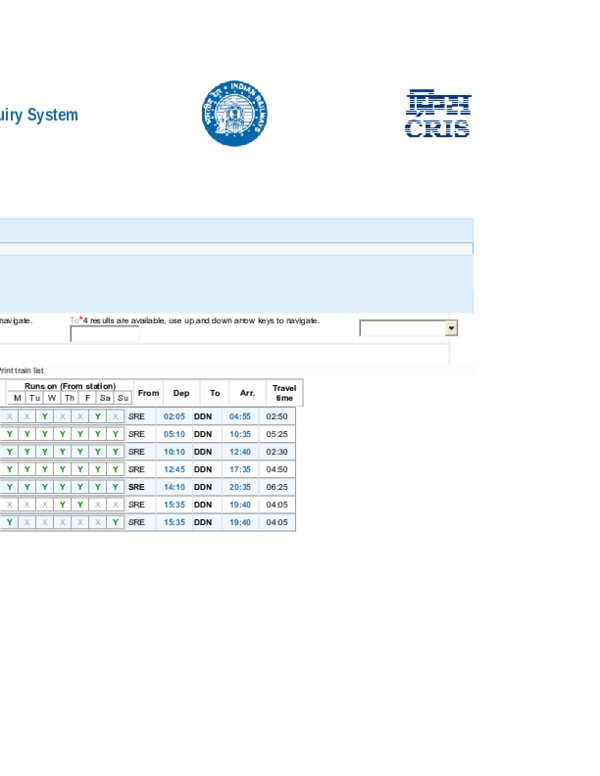The width and height of the screenshot is (600, 776).
Task: Open the 17:35 arrival time link
Action: (x=240, y=470)
